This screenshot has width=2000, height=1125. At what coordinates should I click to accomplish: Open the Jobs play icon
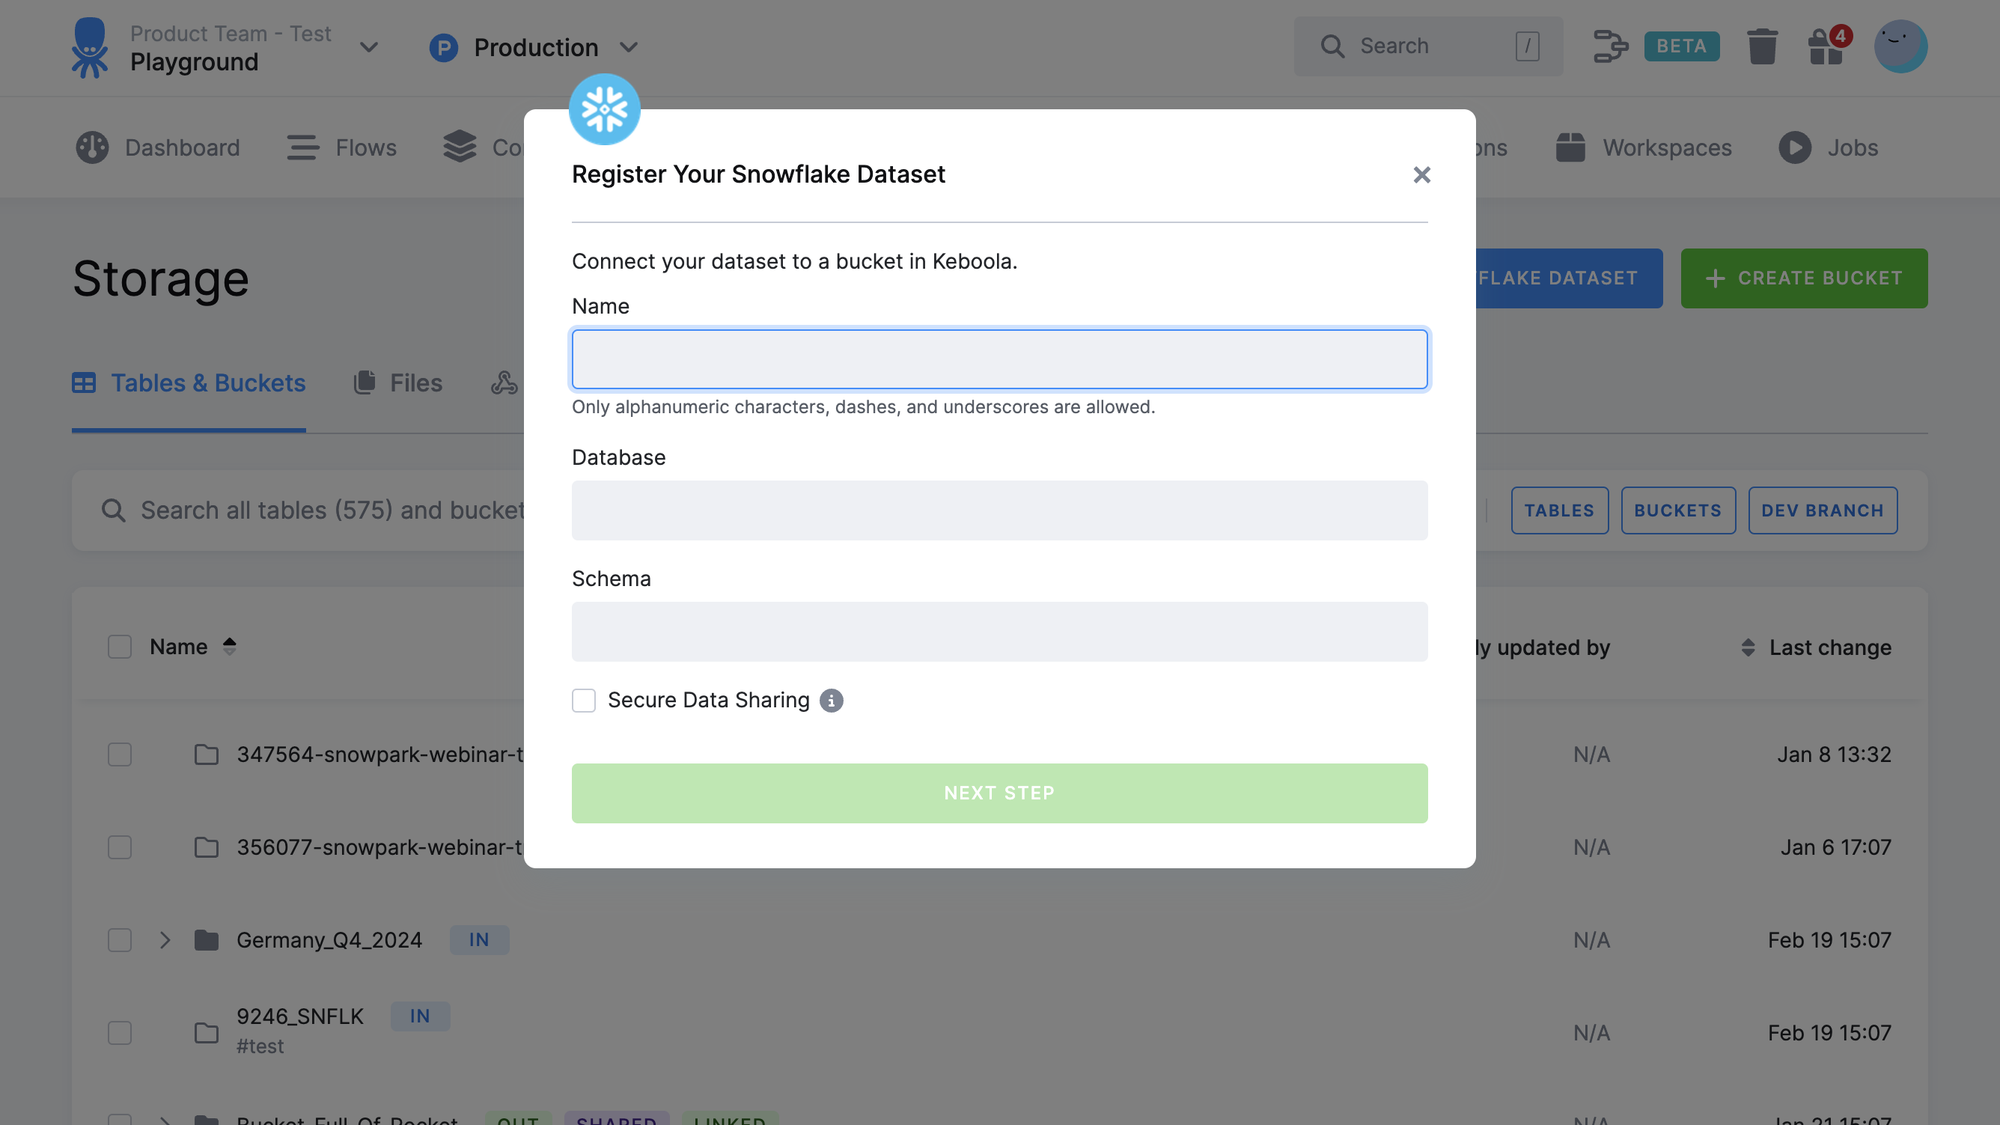pos(1794,147)
